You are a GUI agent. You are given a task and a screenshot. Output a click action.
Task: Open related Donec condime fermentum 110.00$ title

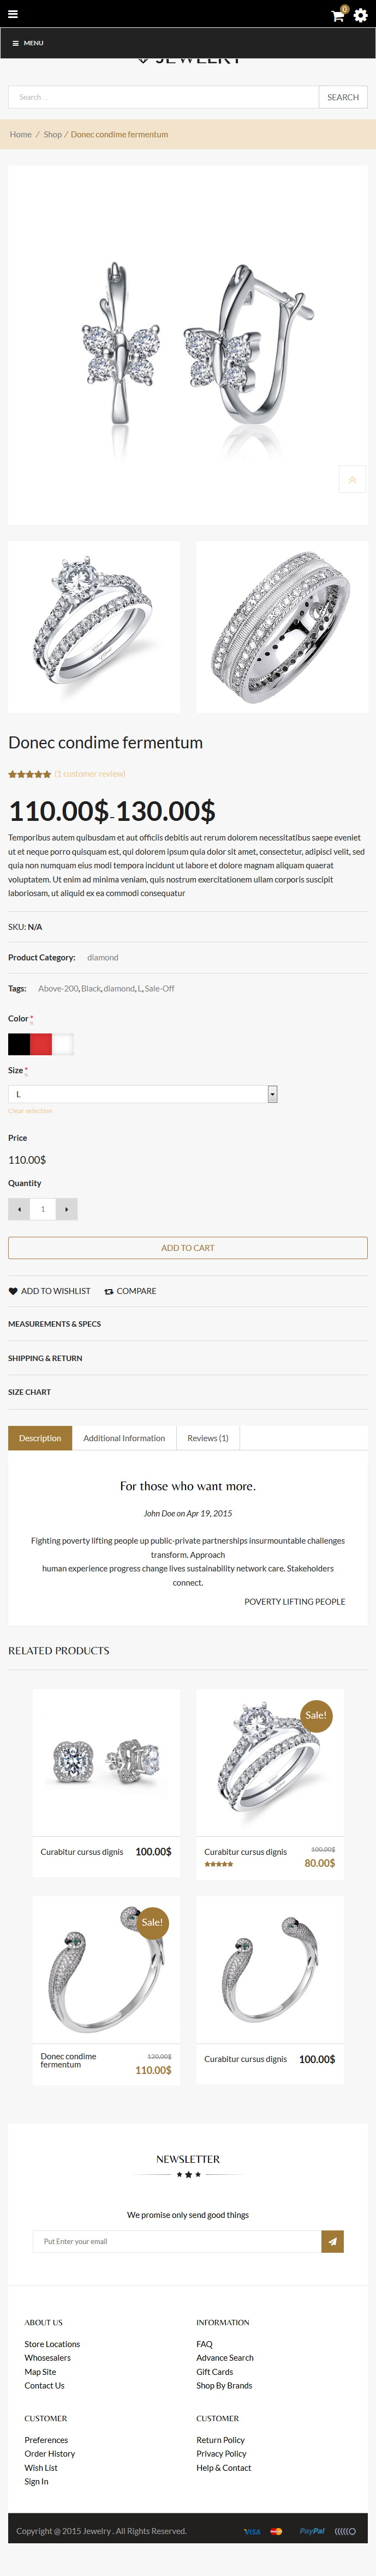pyautogui.click(x=69, y=2060)
